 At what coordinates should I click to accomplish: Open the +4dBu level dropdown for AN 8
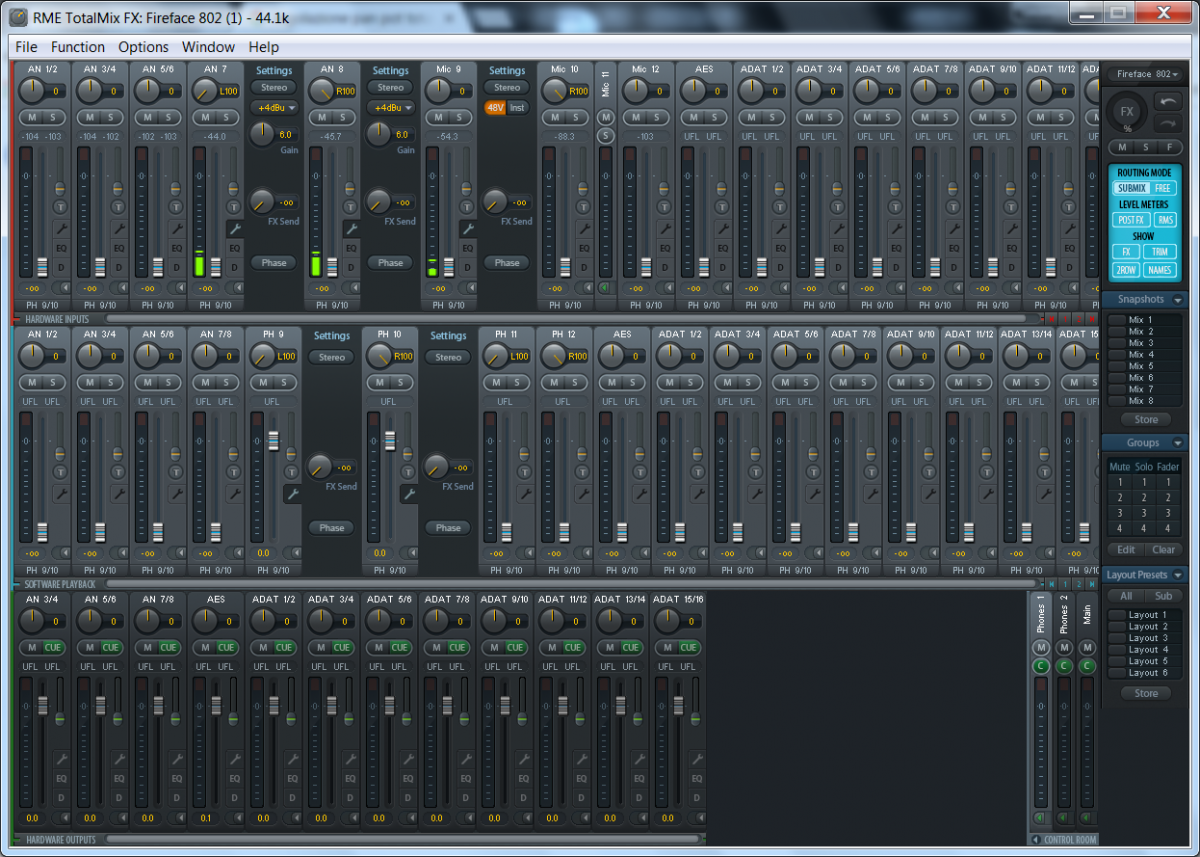pos(390,107)
